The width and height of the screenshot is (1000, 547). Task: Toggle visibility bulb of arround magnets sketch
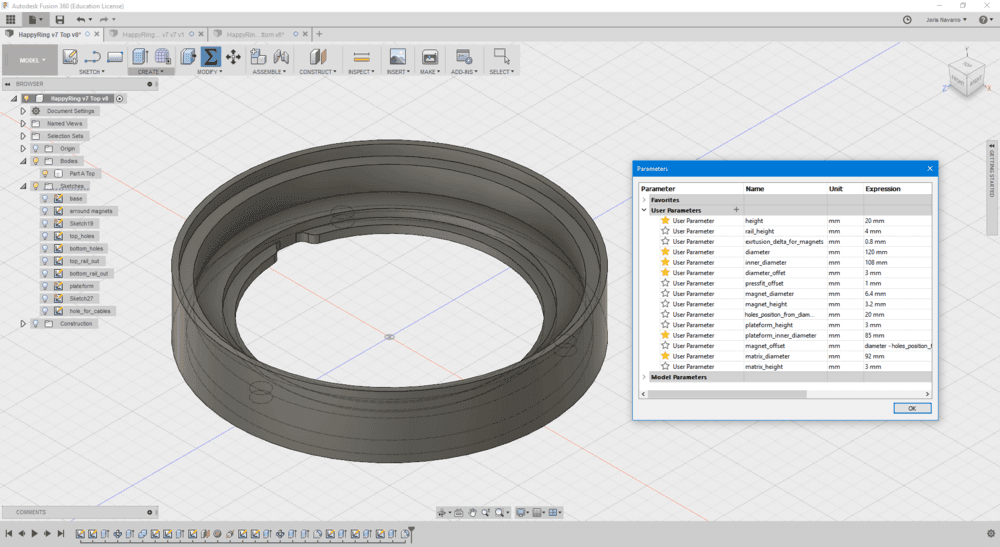(45, 211)
